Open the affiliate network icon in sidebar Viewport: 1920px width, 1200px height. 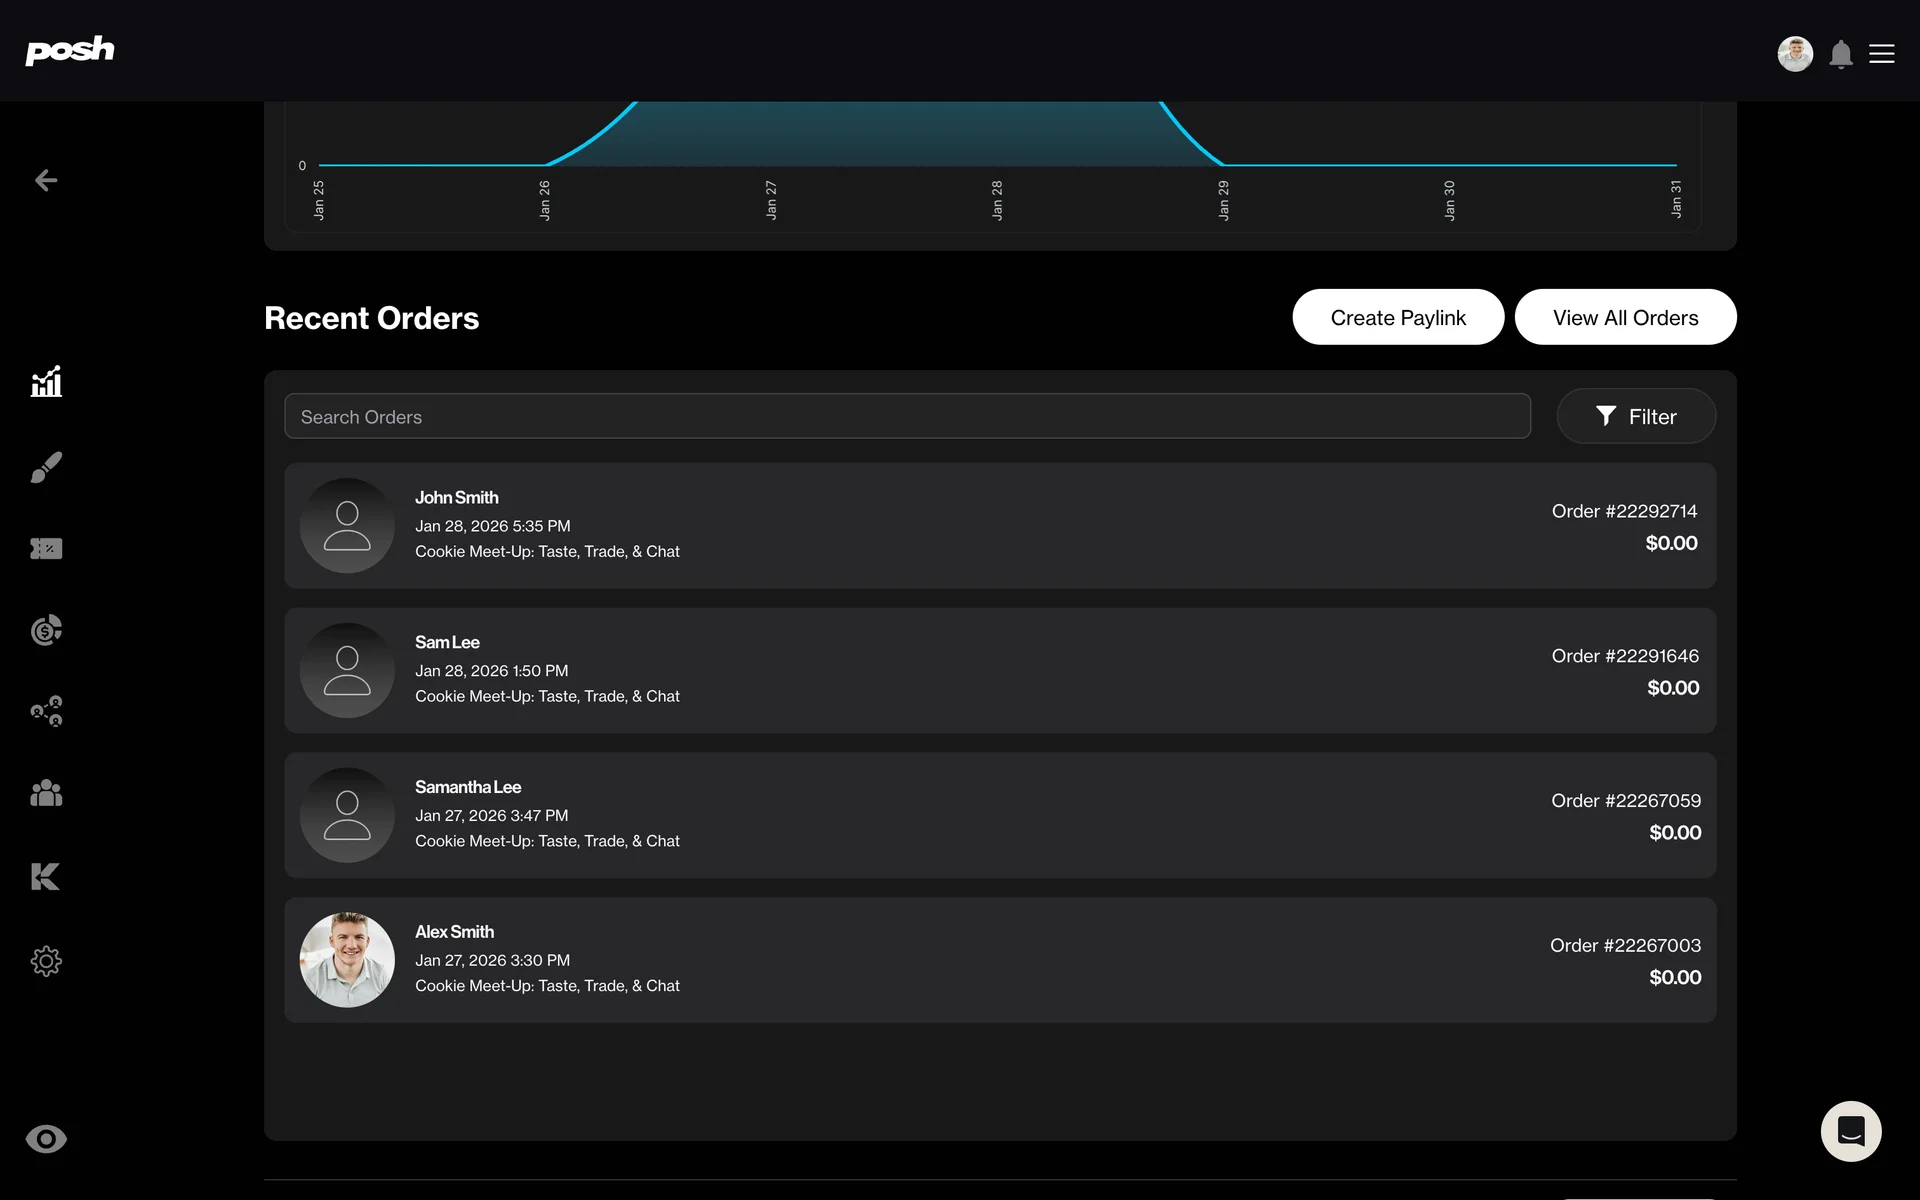click(x=46, y=711)
